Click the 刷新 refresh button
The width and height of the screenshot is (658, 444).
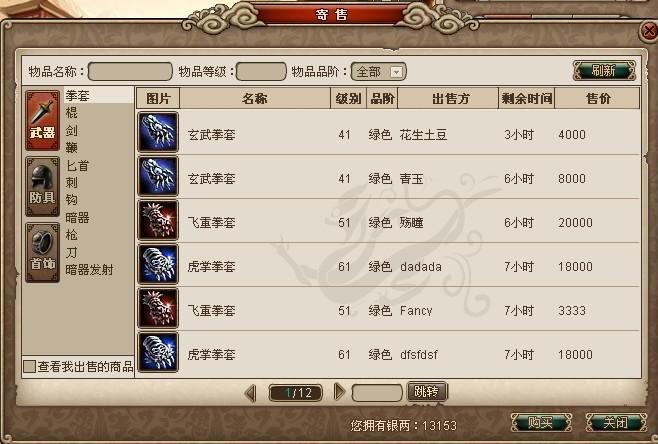(x=604, y=71)
